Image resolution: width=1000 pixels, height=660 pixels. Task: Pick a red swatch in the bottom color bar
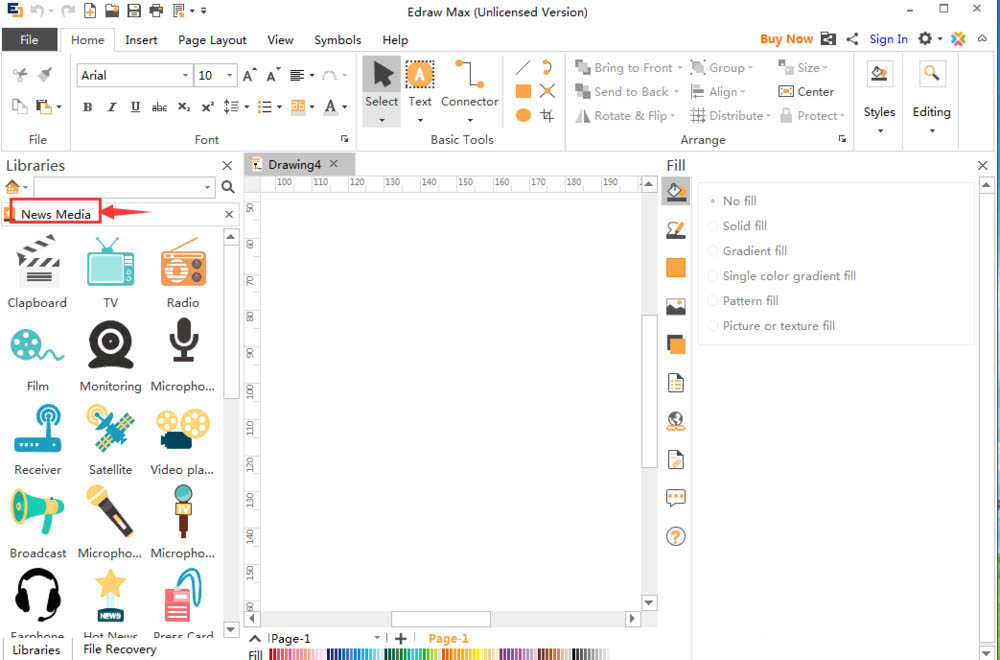[x=278, y=654]
